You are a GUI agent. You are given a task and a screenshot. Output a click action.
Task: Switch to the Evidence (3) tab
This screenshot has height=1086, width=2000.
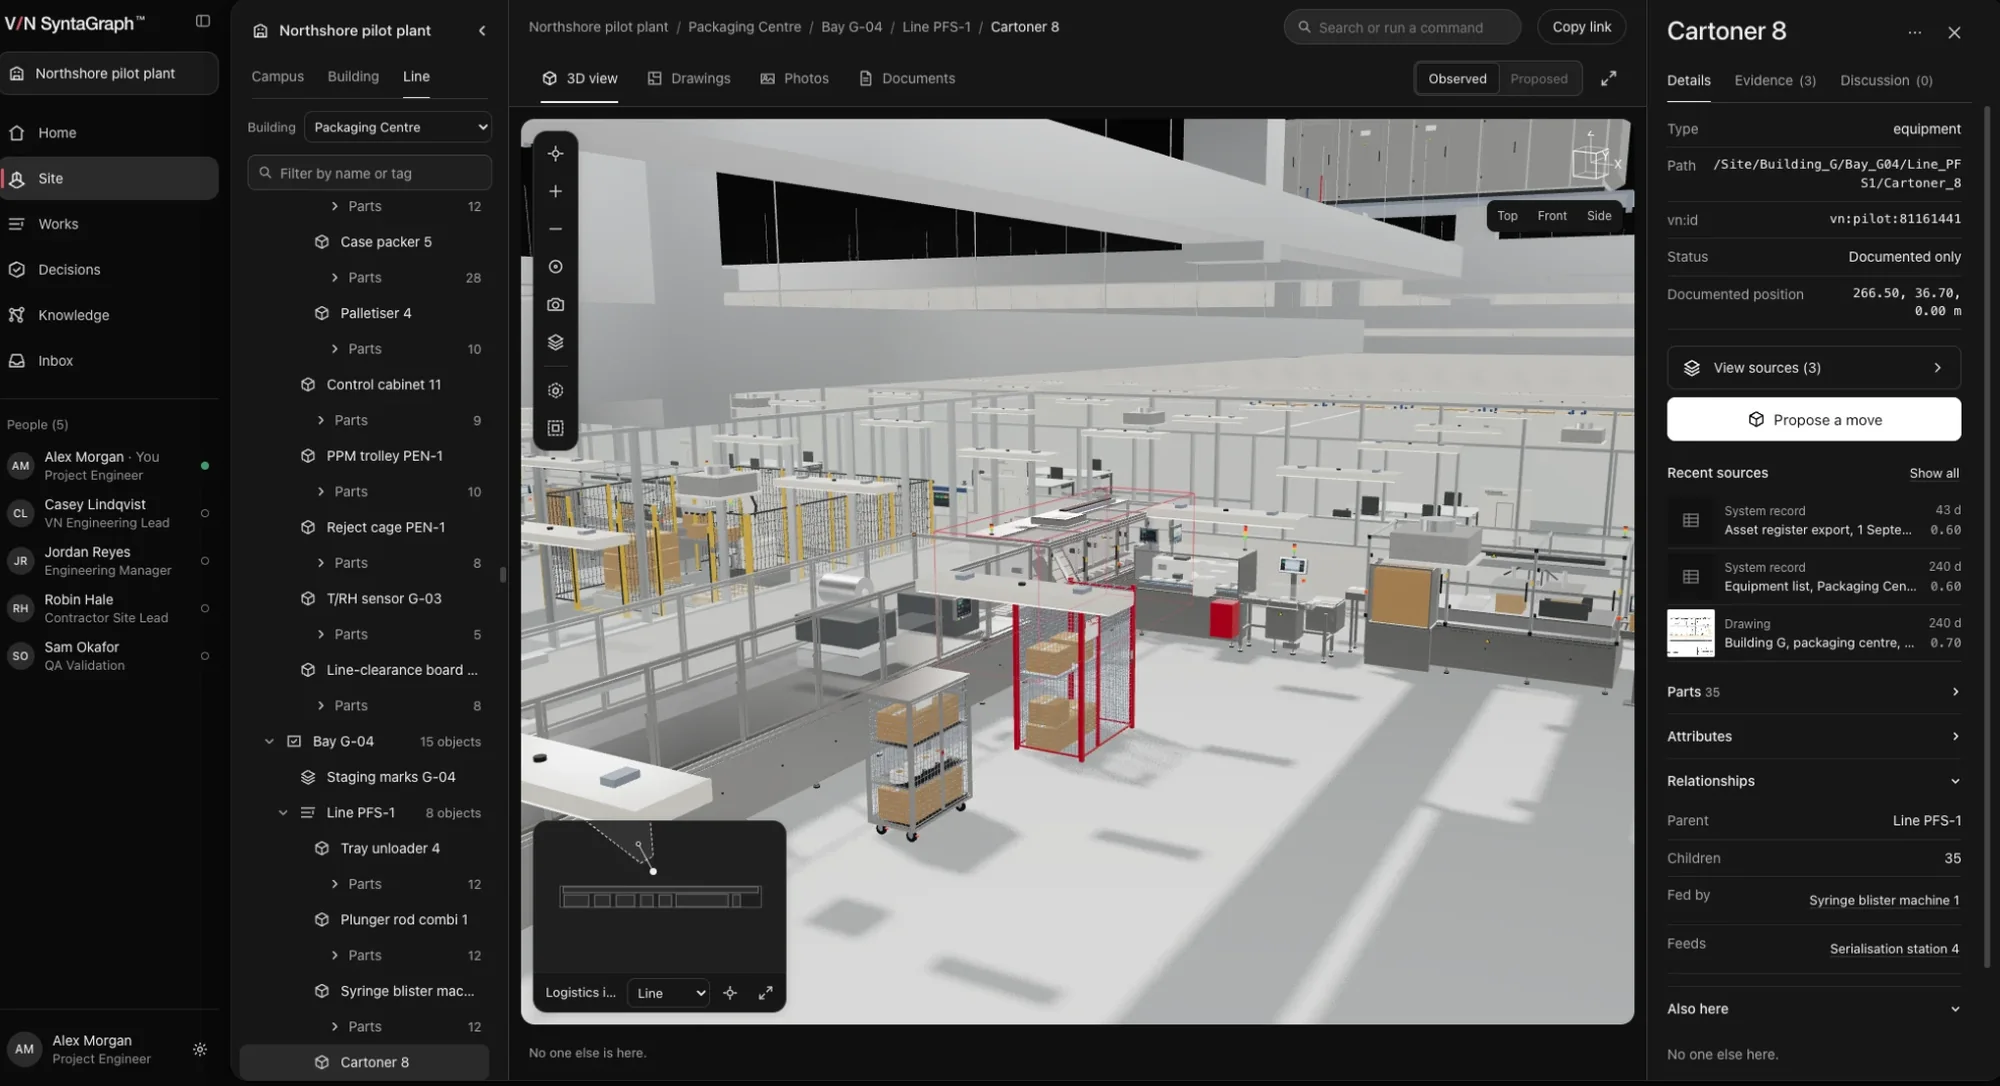[x=1775, y=81]
